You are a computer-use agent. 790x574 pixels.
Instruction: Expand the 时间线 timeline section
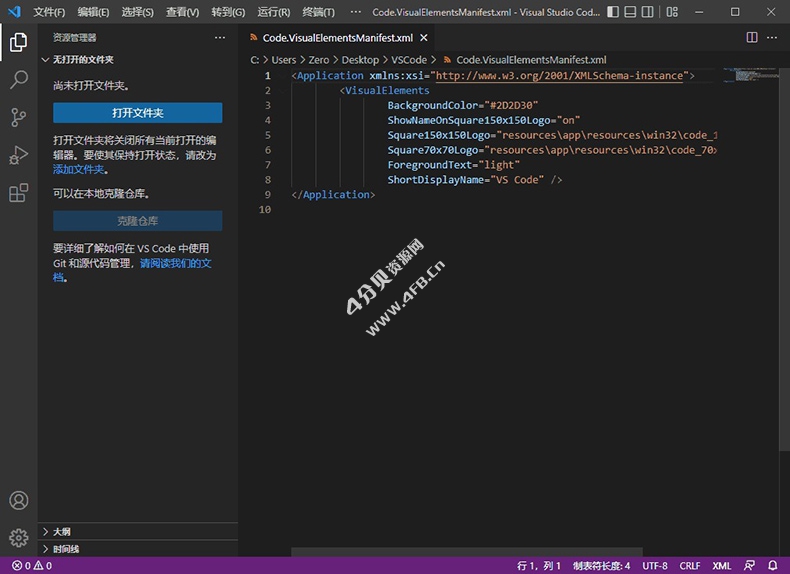[138, 549]
